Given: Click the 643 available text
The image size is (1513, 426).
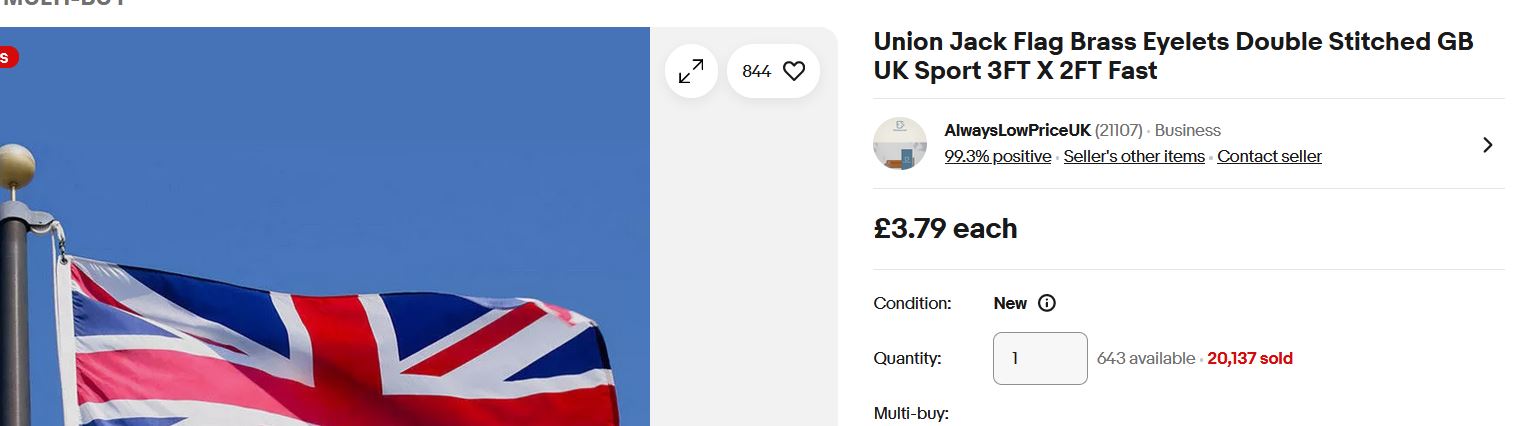Looking at the screenshot, I should click(x=1145, y=358).
